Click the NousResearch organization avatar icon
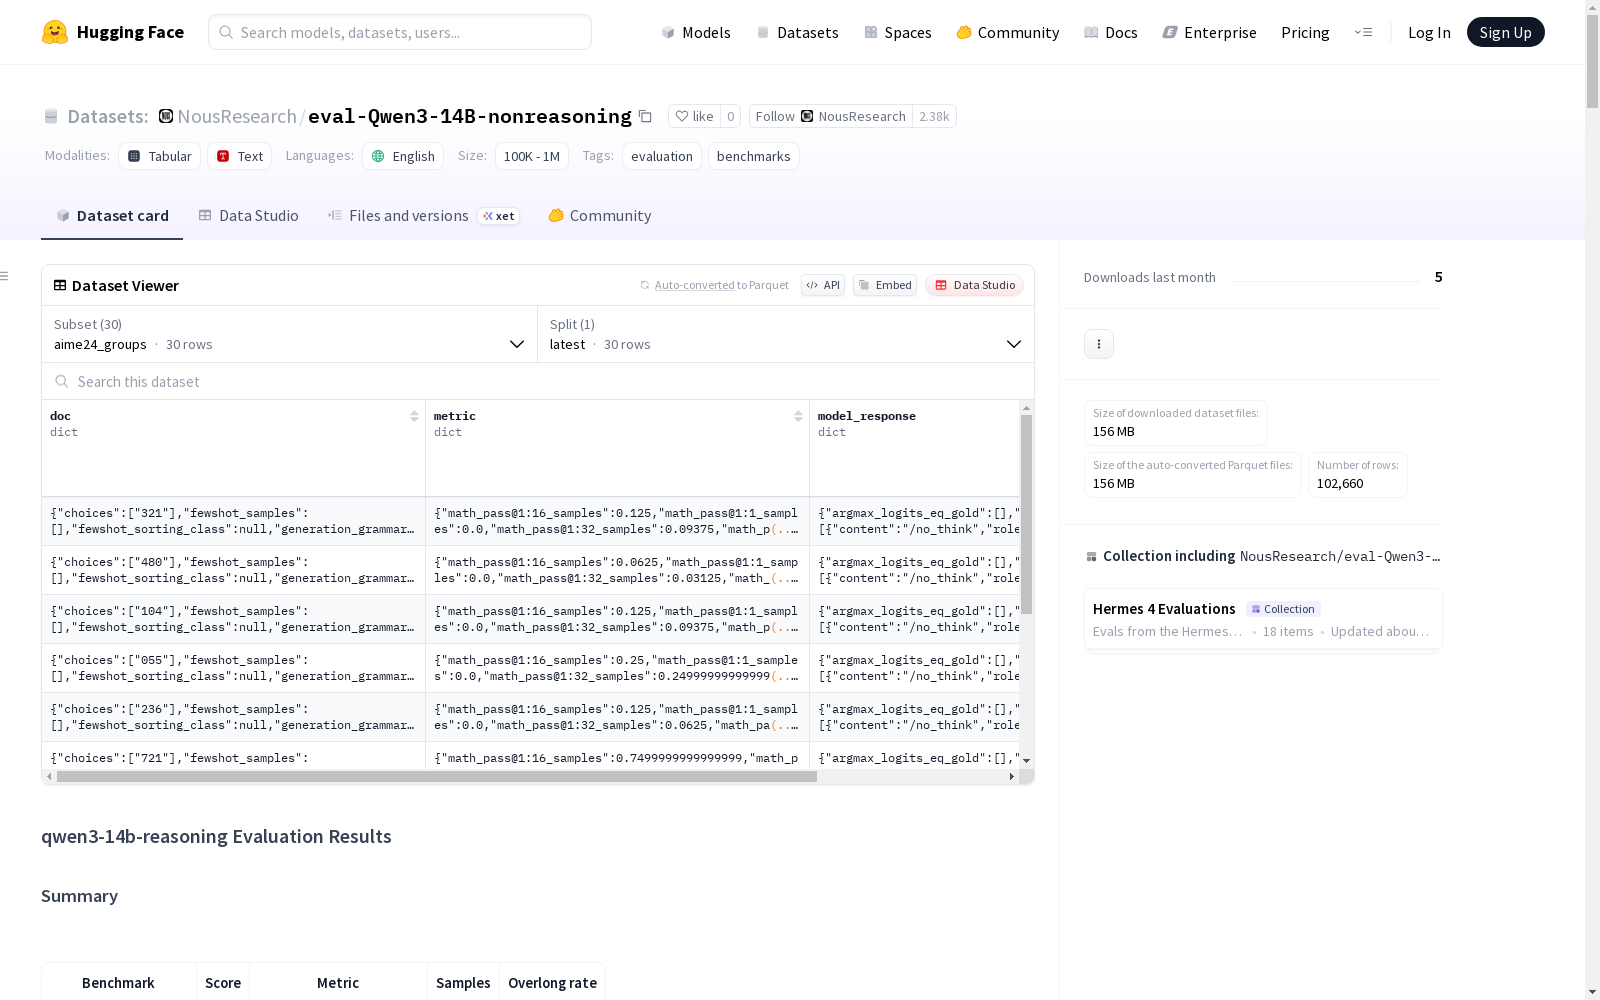The width and height of the screenshot is (1600, 1000). coord(166,116)
